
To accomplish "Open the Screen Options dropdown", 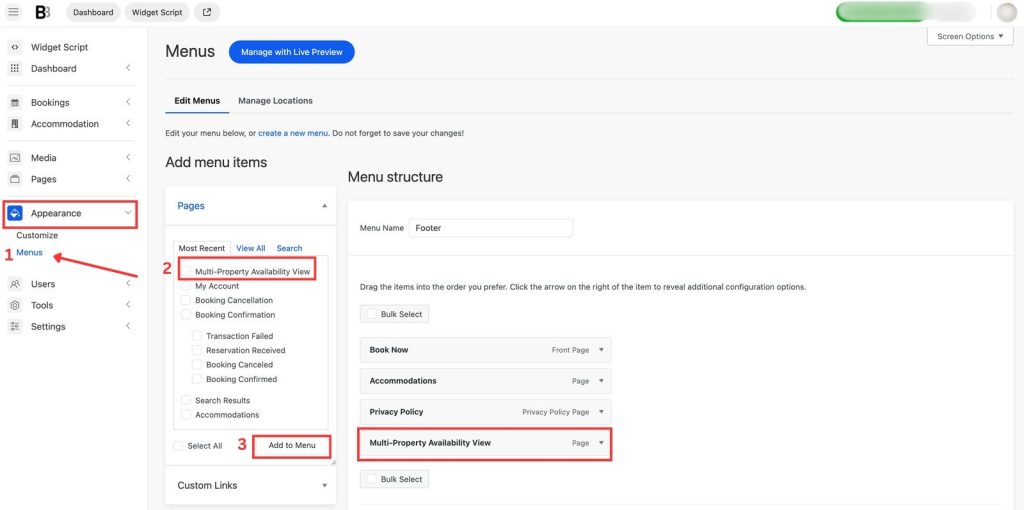I will point(970,37).
